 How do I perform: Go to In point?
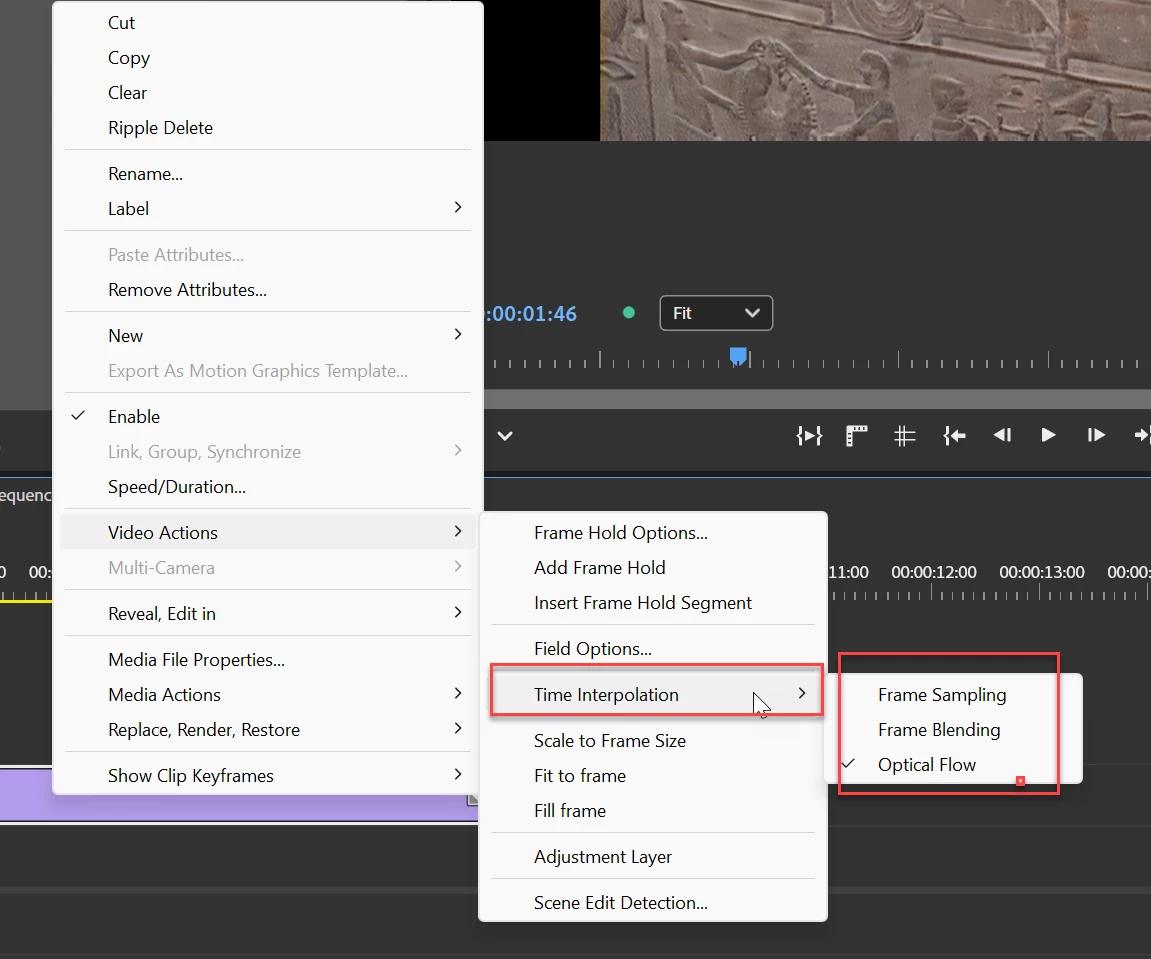tap(954, 436)
